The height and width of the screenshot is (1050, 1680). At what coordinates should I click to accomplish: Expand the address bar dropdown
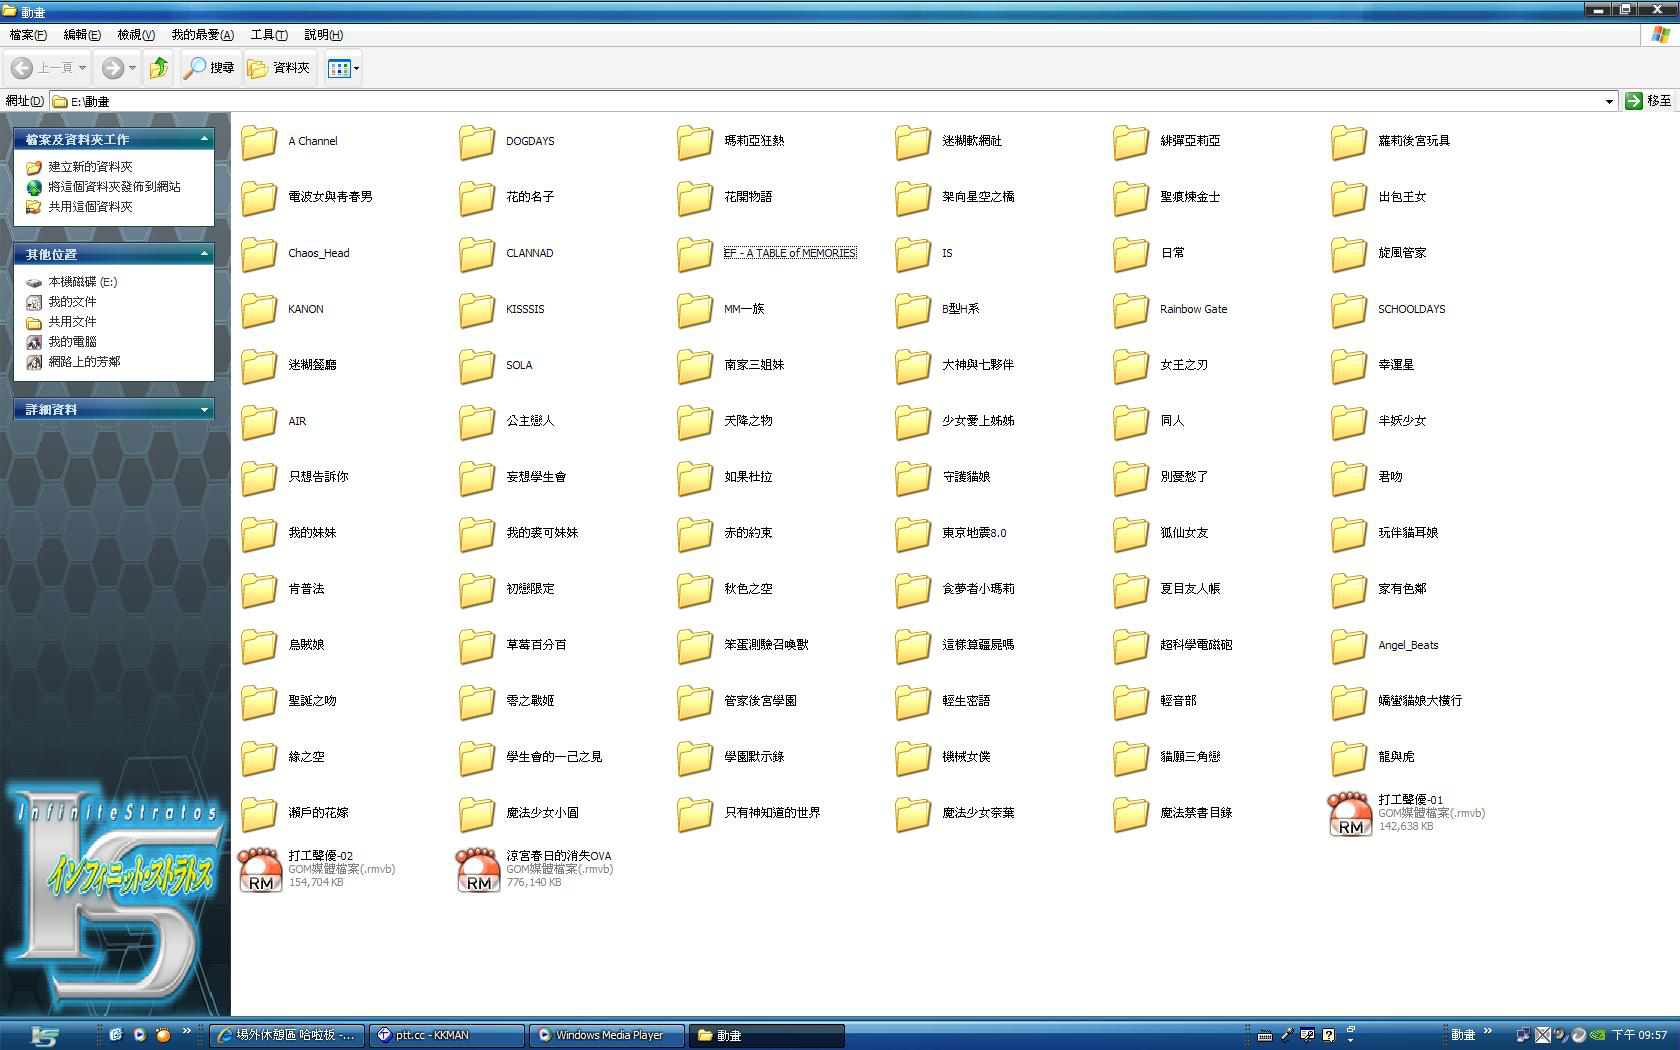tap(1609, 101)
